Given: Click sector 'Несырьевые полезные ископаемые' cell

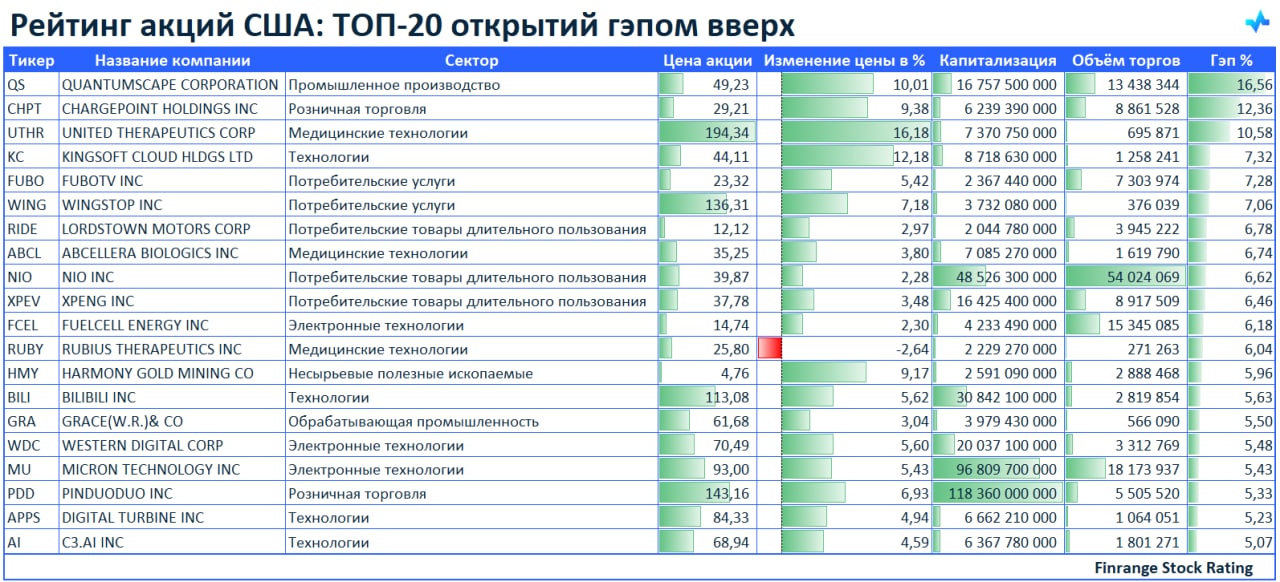Looking at the screenshot, I should [471, 373].
